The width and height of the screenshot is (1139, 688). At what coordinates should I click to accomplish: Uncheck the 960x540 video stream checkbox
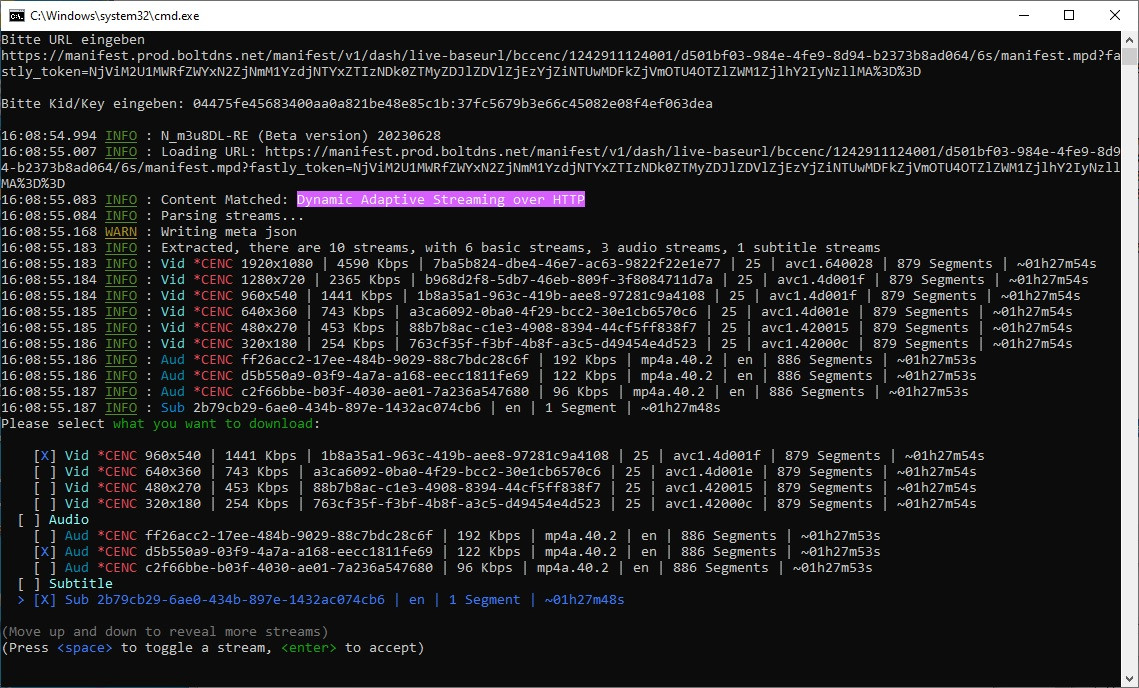coord(45,456)
